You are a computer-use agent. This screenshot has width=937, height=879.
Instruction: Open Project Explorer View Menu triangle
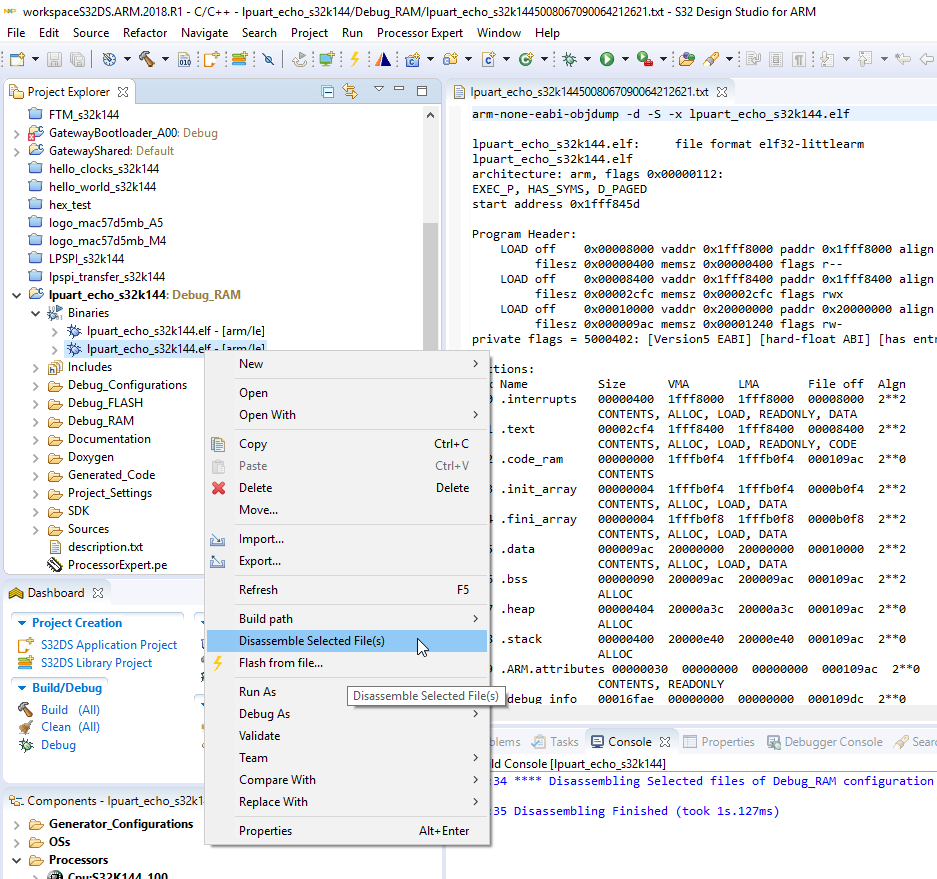(379, 90)
